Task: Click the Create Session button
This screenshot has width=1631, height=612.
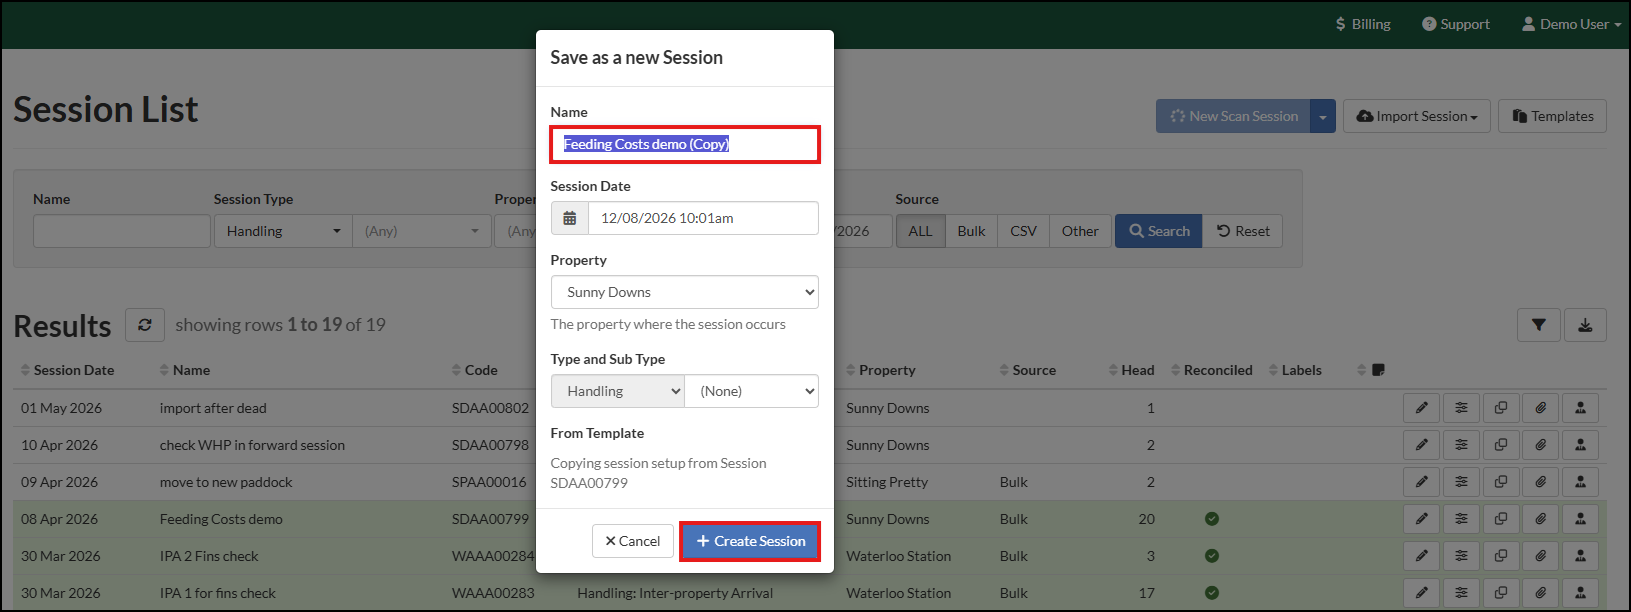Action: click(750, 541)
